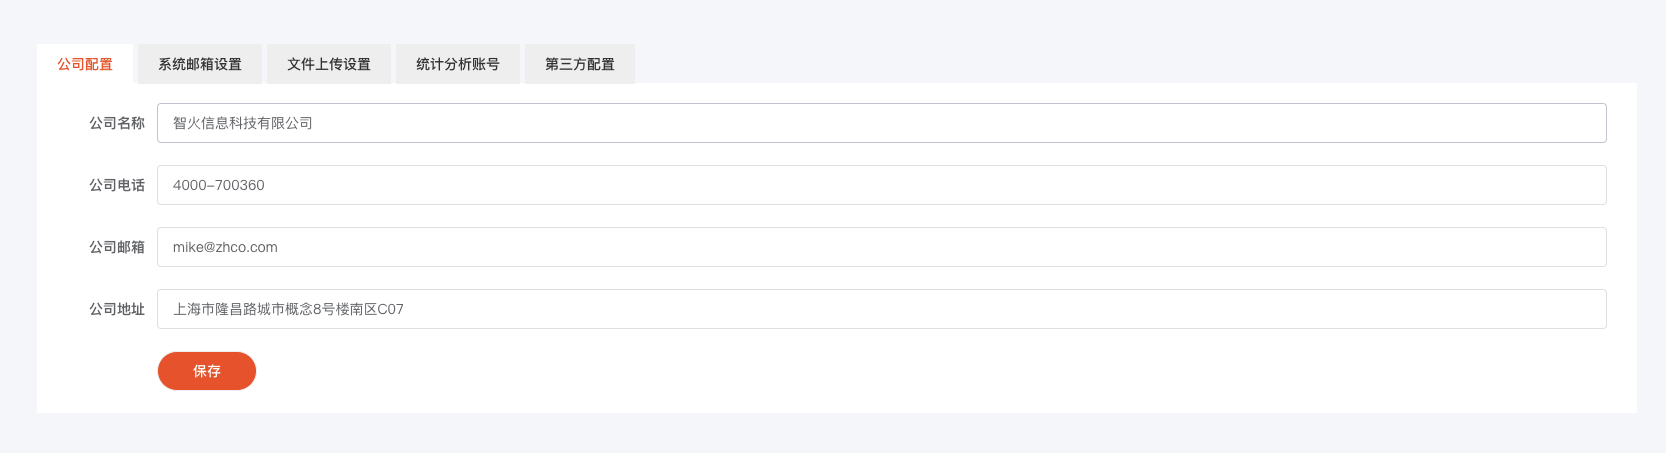The height and width of the screenshot is (453, 1666).
Task: Open the 第三方配置 tab
Action: [580, 64]
